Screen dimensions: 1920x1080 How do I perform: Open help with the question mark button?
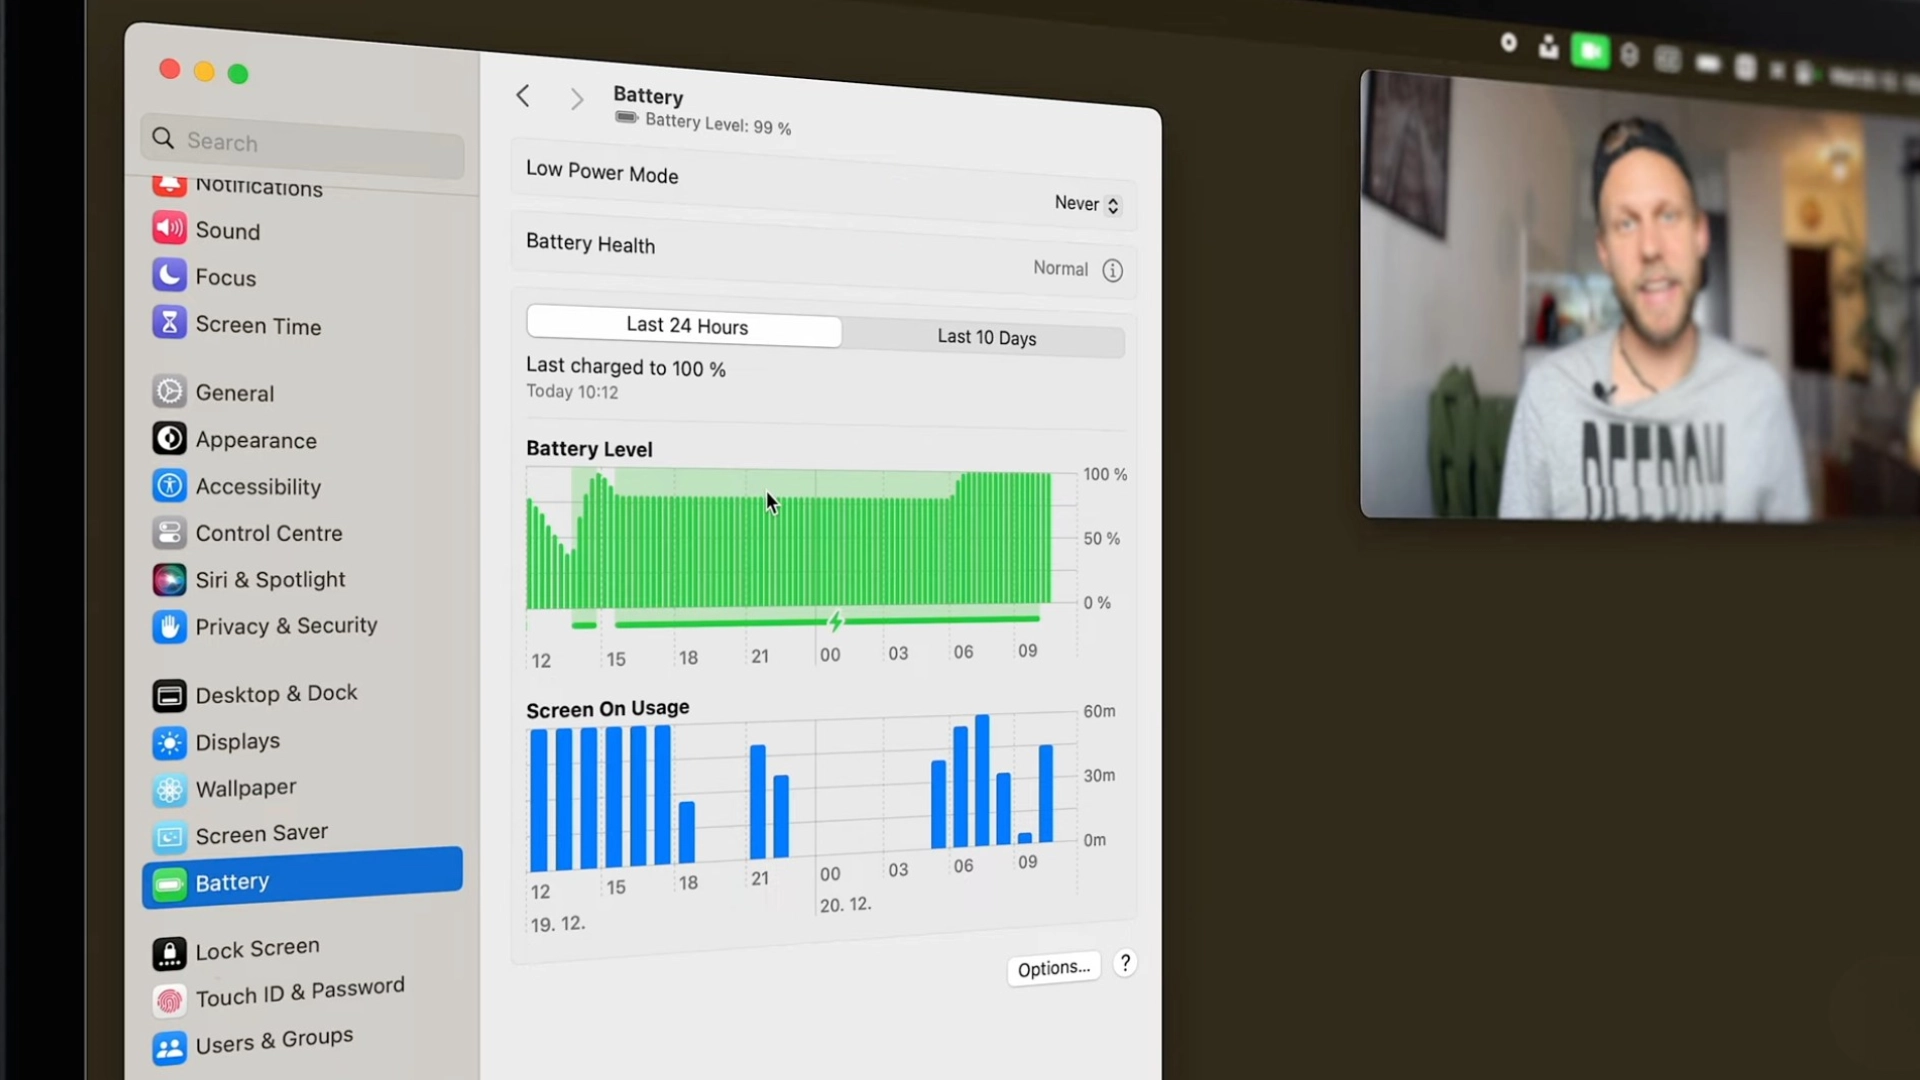pyautogui.click(x=1126, y=964)
